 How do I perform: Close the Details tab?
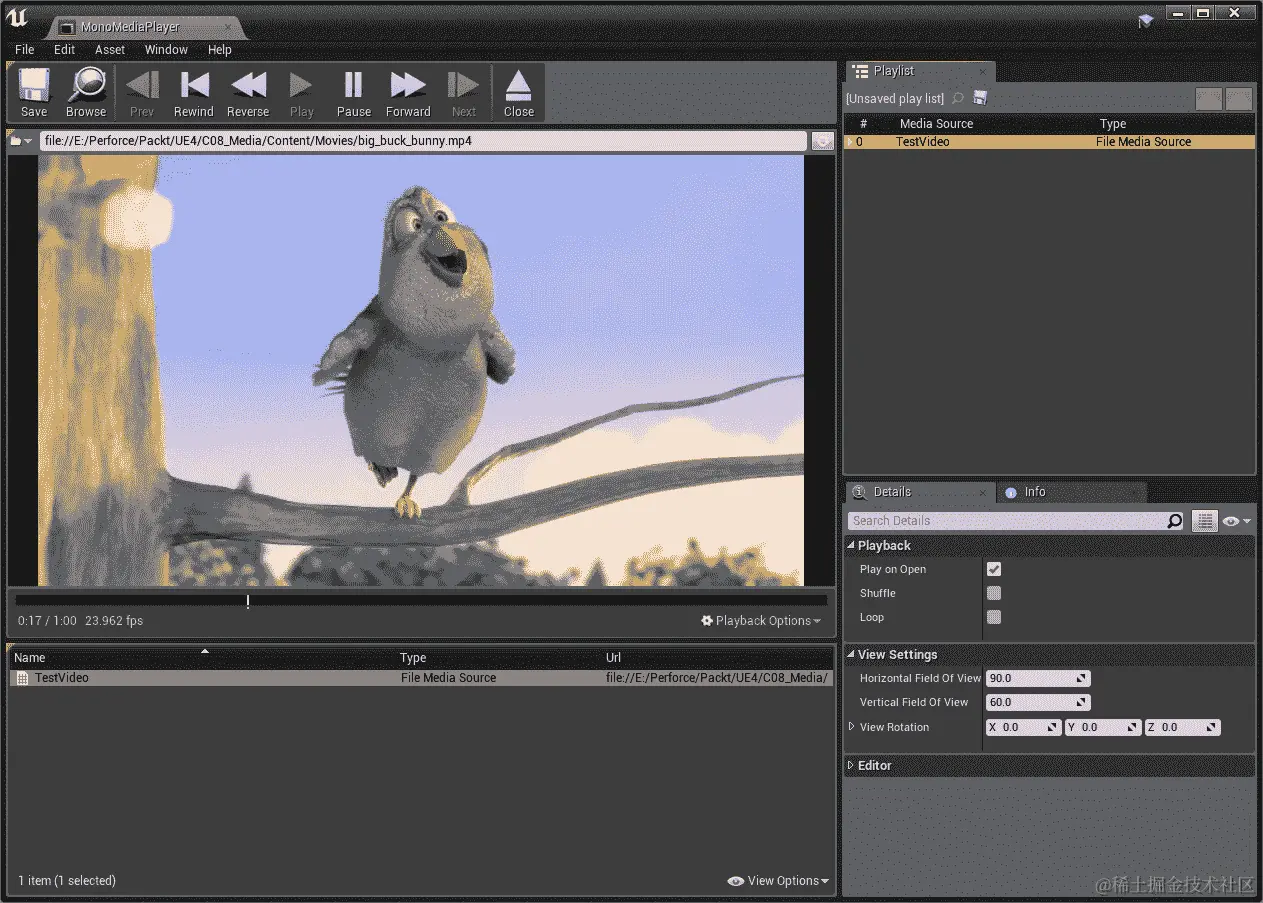(x=983, y=492)
